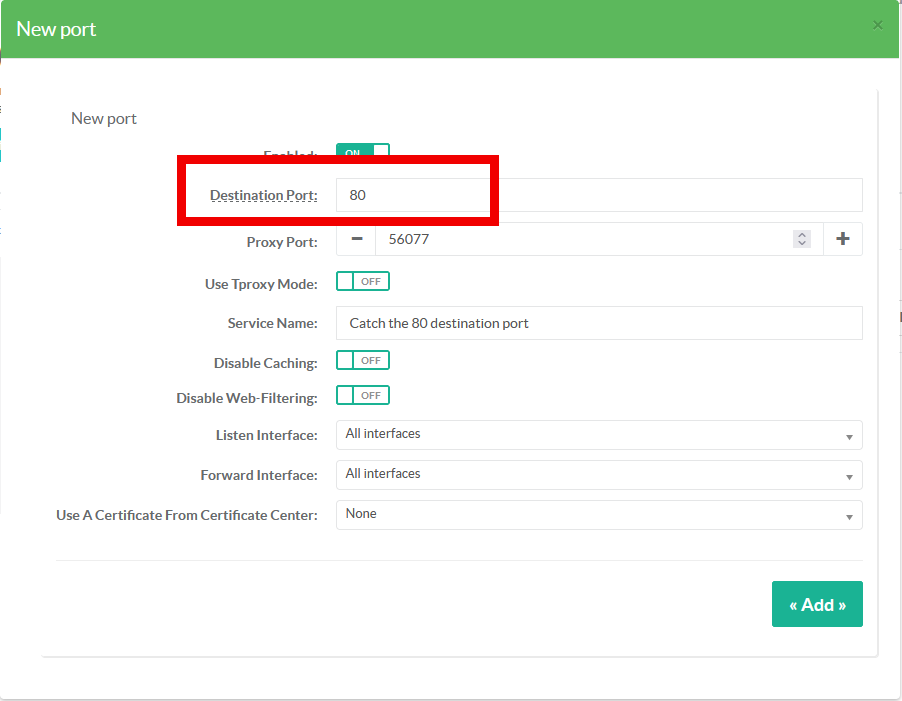Click the Destination Port label
This screenshot has height=701, width=902.
click(x=263, y=196)
